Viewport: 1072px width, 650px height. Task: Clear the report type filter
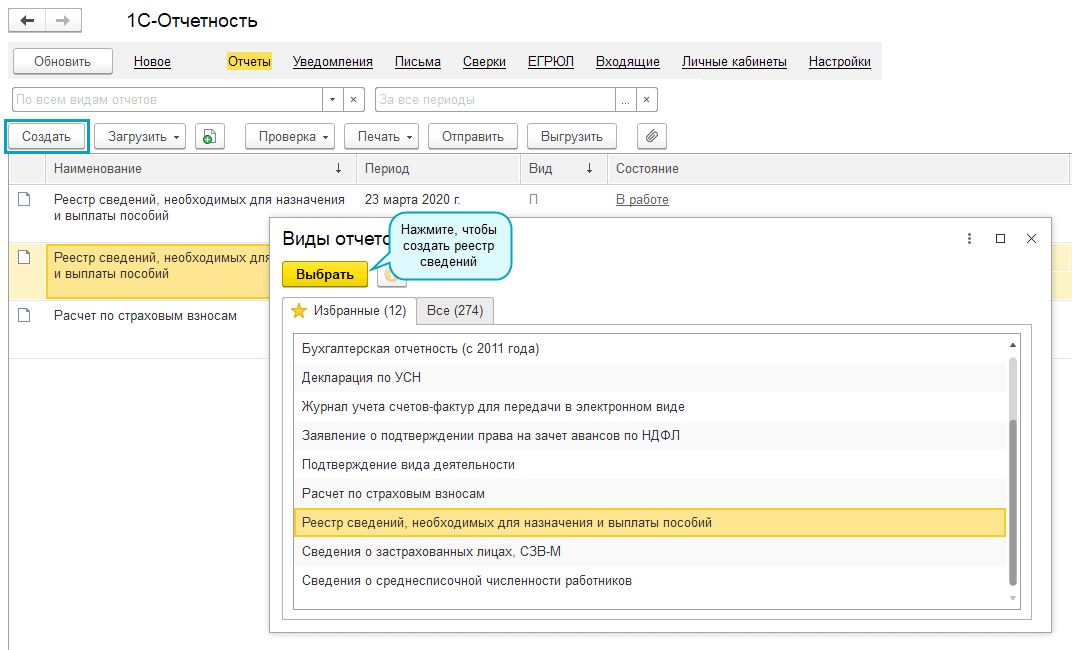coord(353,100)
